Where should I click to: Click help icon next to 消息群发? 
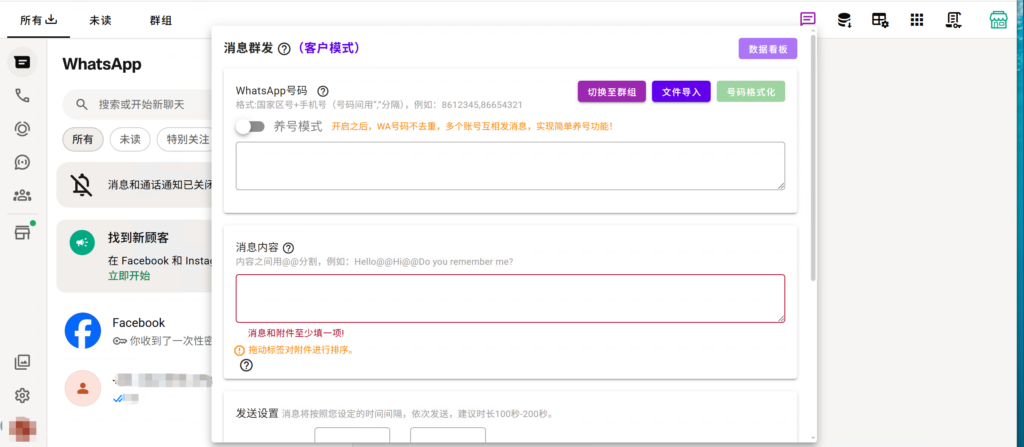coord(284,49)
